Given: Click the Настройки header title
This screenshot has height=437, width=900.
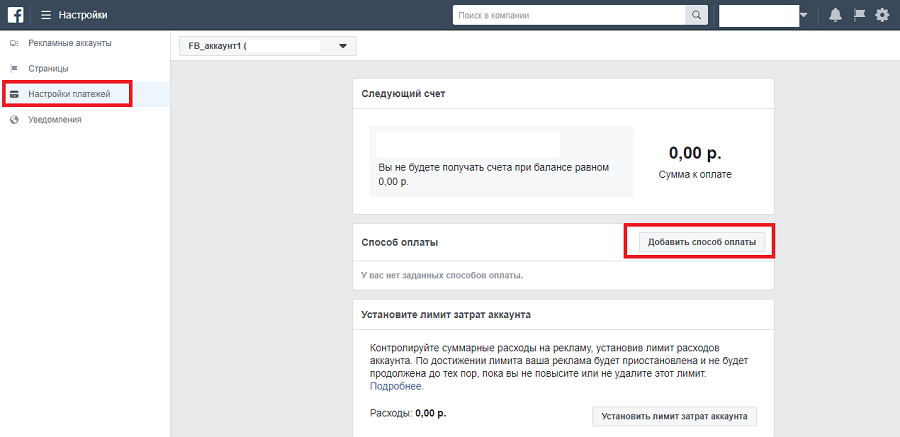Looking at the screenshot, I should click(83, 16).
